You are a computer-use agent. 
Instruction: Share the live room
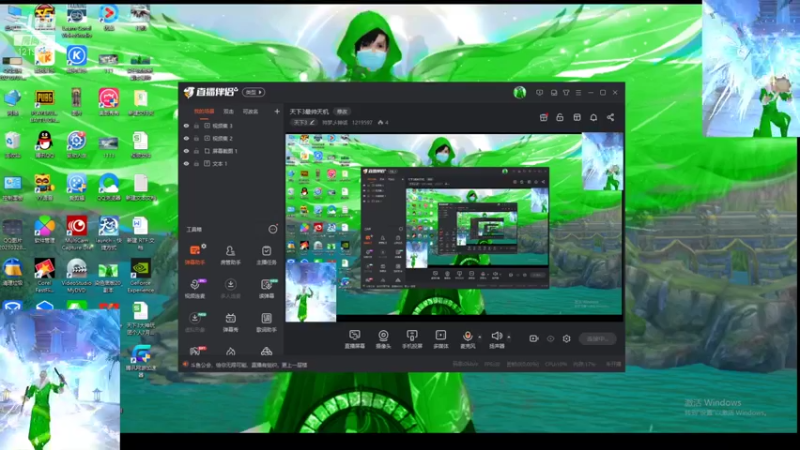coord(610,117)
